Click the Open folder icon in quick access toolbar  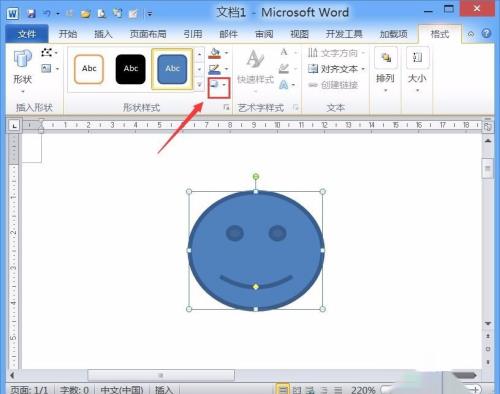pos(85,14)
